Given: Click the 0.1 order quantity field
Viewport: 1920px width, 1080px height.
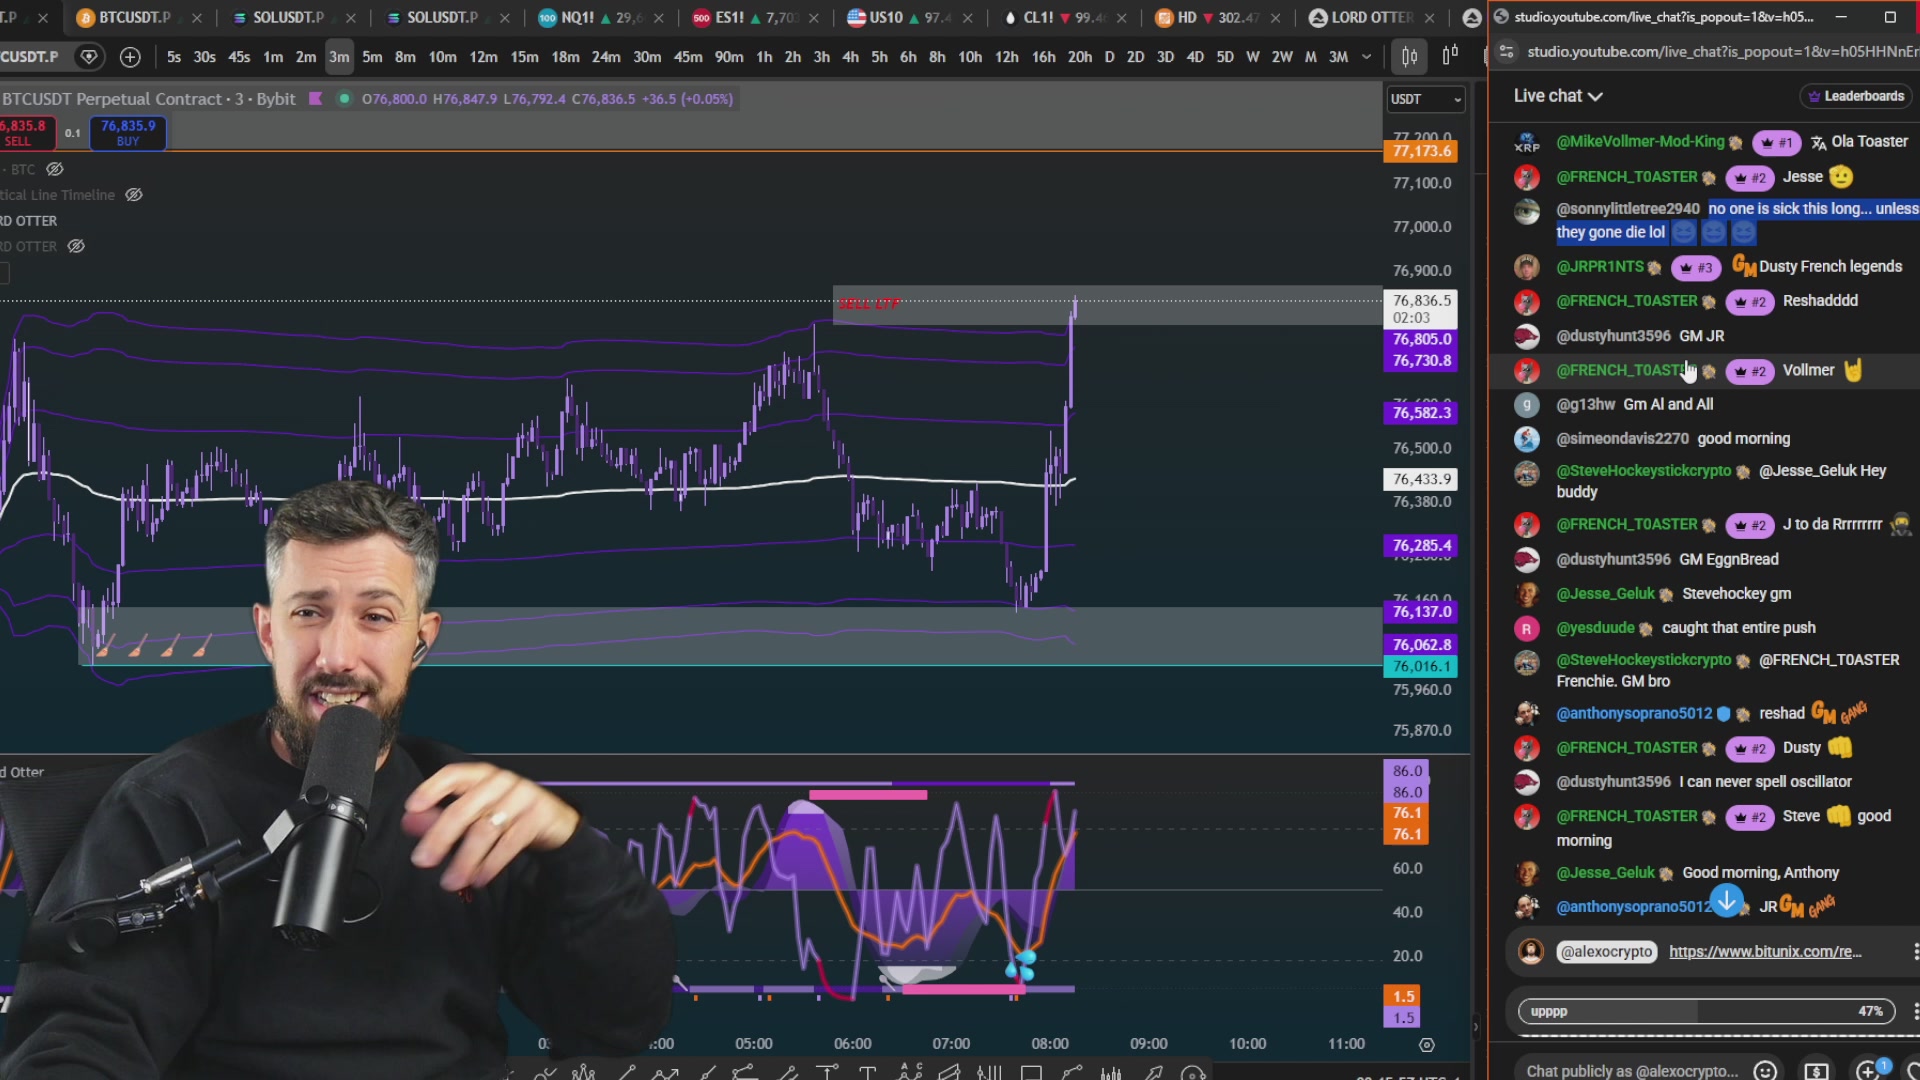Looking at the screenshot, I should pos(72,133).
